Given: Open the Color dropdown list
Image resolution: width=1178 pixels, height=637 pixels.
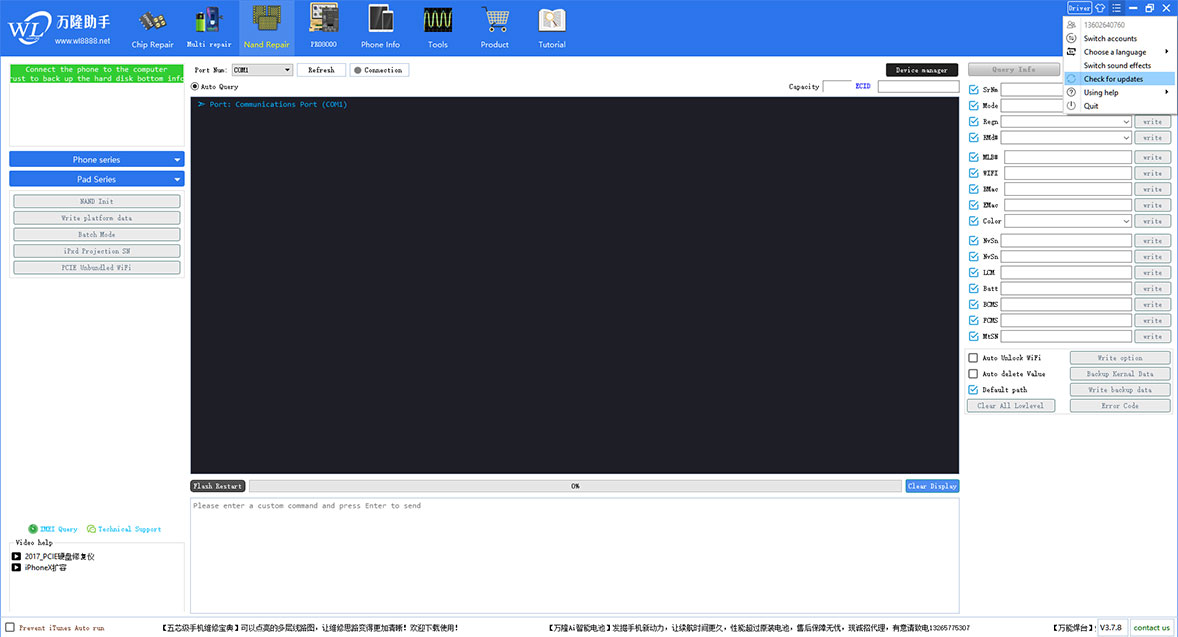Looking at the screenshot, I should coord(1068,221).
